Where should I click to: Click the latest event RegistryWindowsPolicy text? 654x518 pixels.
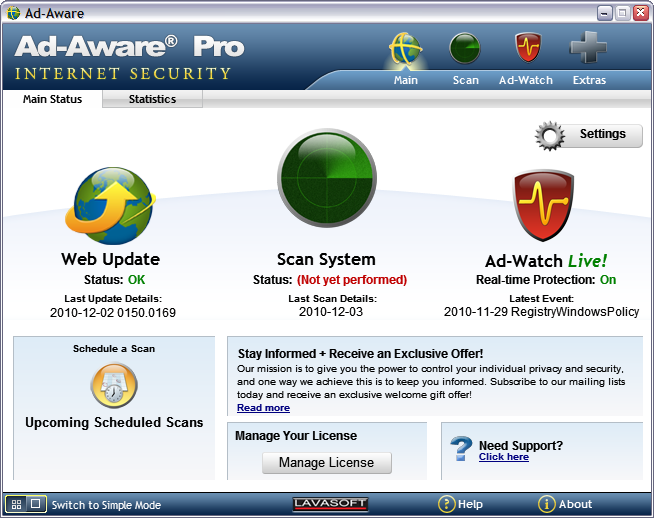pos(575,312)
